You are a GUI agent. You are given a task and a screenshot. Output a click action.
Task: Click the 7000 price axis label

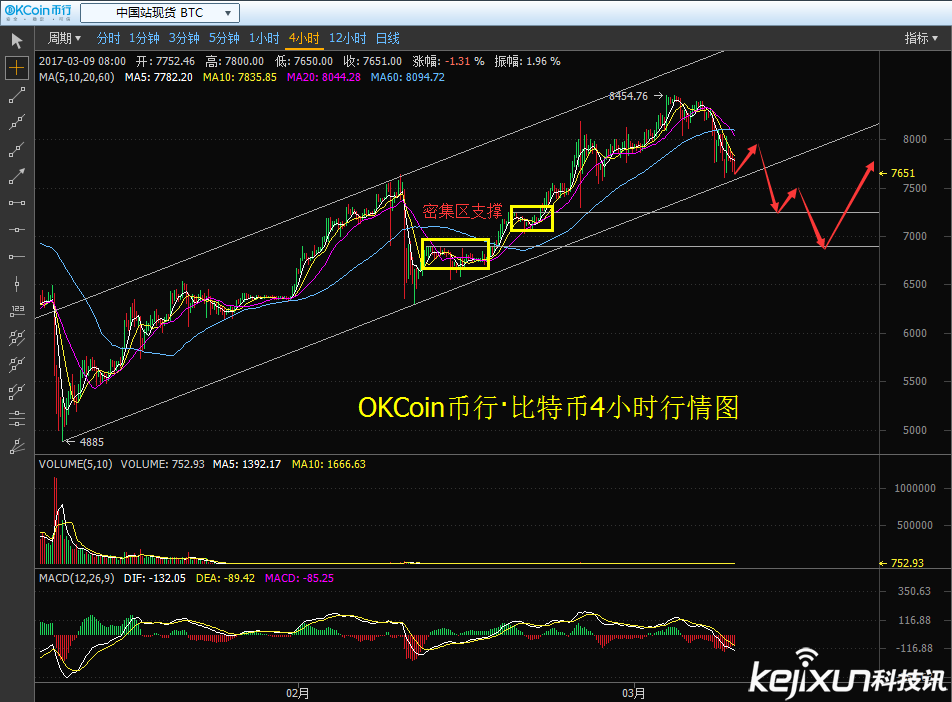pos(914,236)
